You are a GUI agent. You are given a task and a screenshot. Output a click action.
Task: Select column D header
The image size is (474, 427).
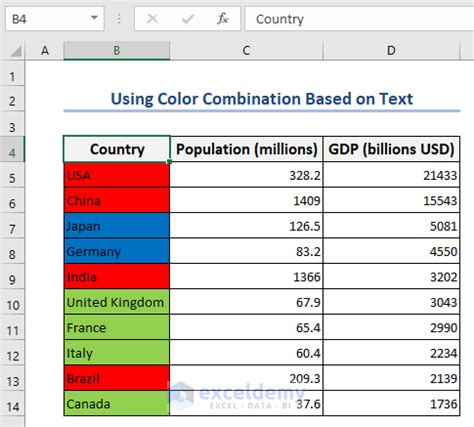pos(391,51)
